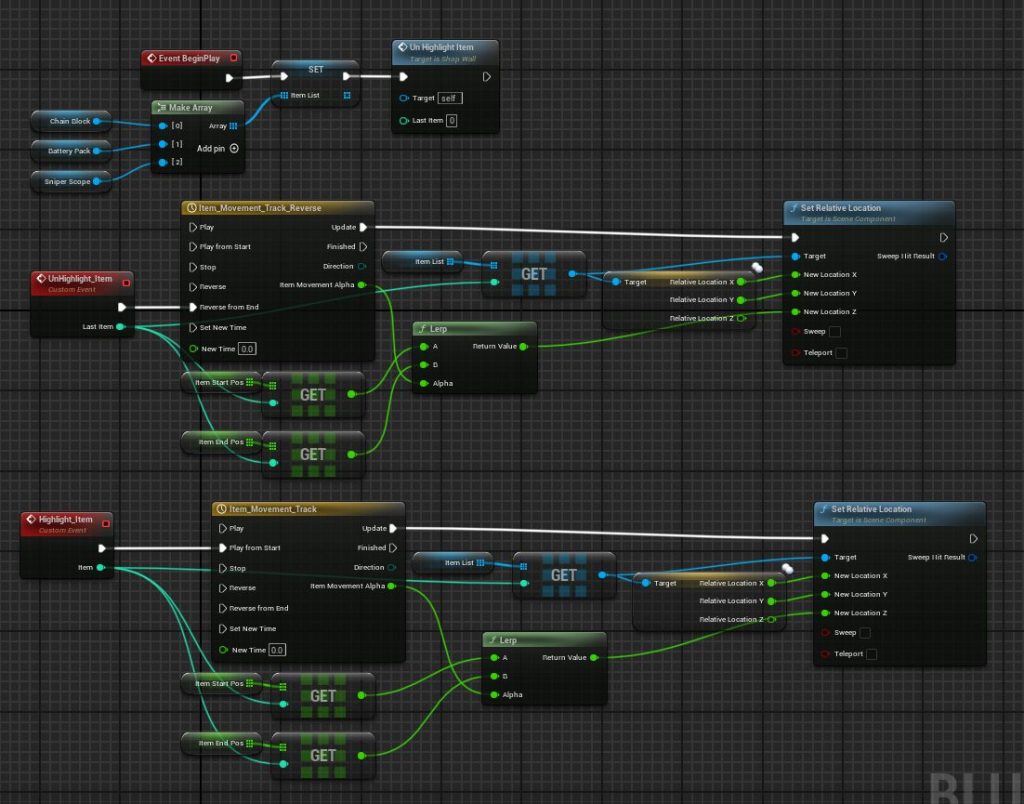This screenshot has width=1024, height=804.
Task: Click the array output pin on Make Array
Action: 233,126
